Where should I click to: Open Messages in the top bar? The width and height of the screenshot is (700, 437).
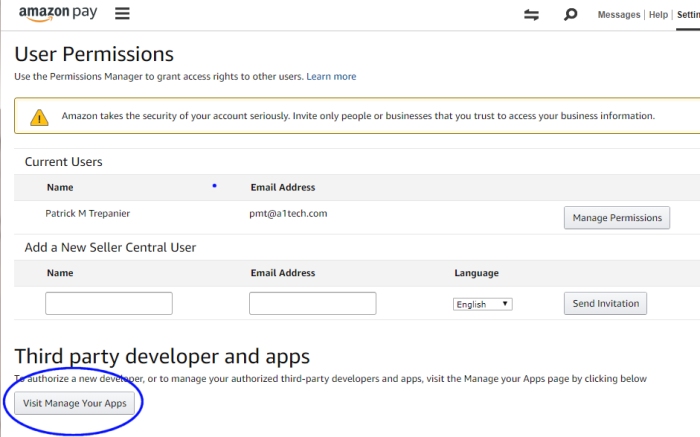[619, 15]
